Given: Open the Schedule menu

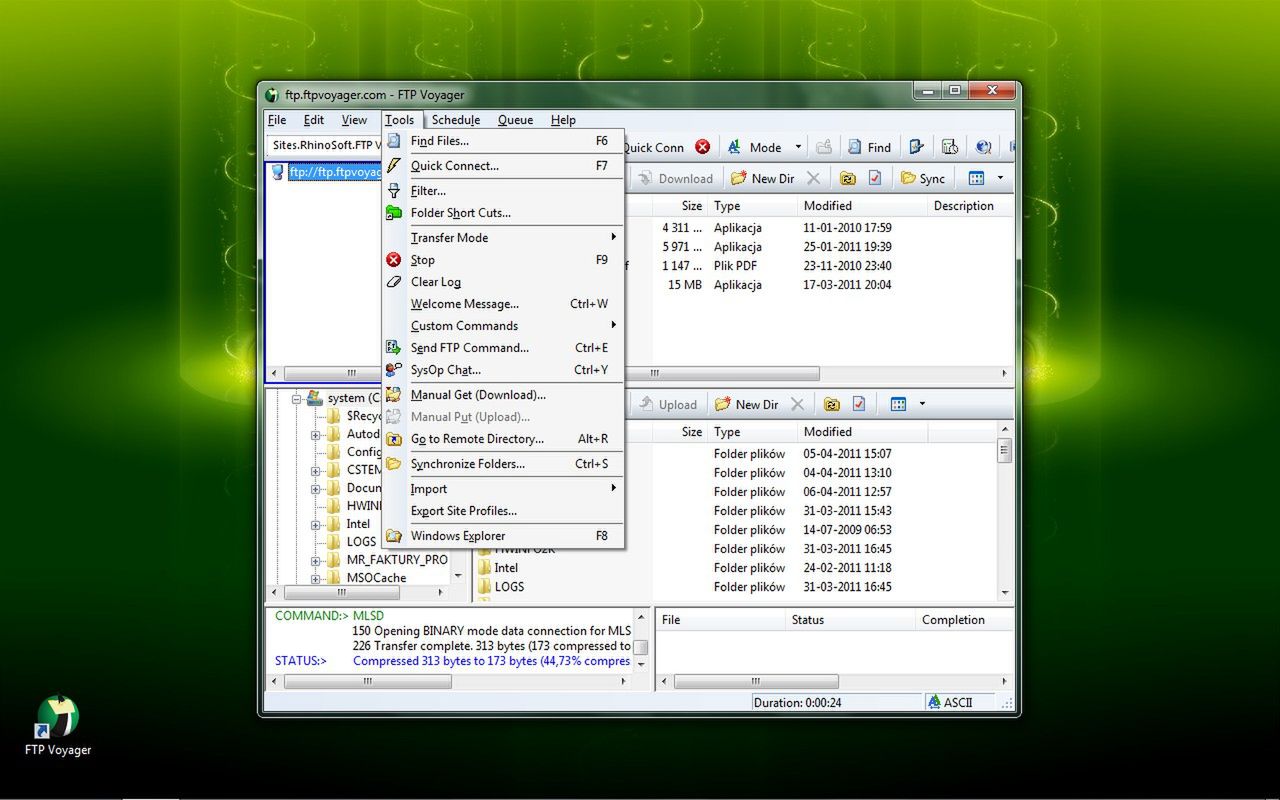Looking at the screenshot, I should [456, 120].
